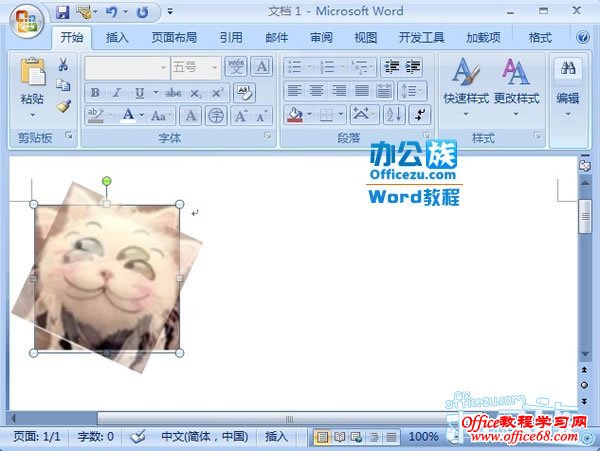The height and width of the screenshot is (451, 600).
Task: Switch to the 引用 tab
Action: tap(231, 37)
